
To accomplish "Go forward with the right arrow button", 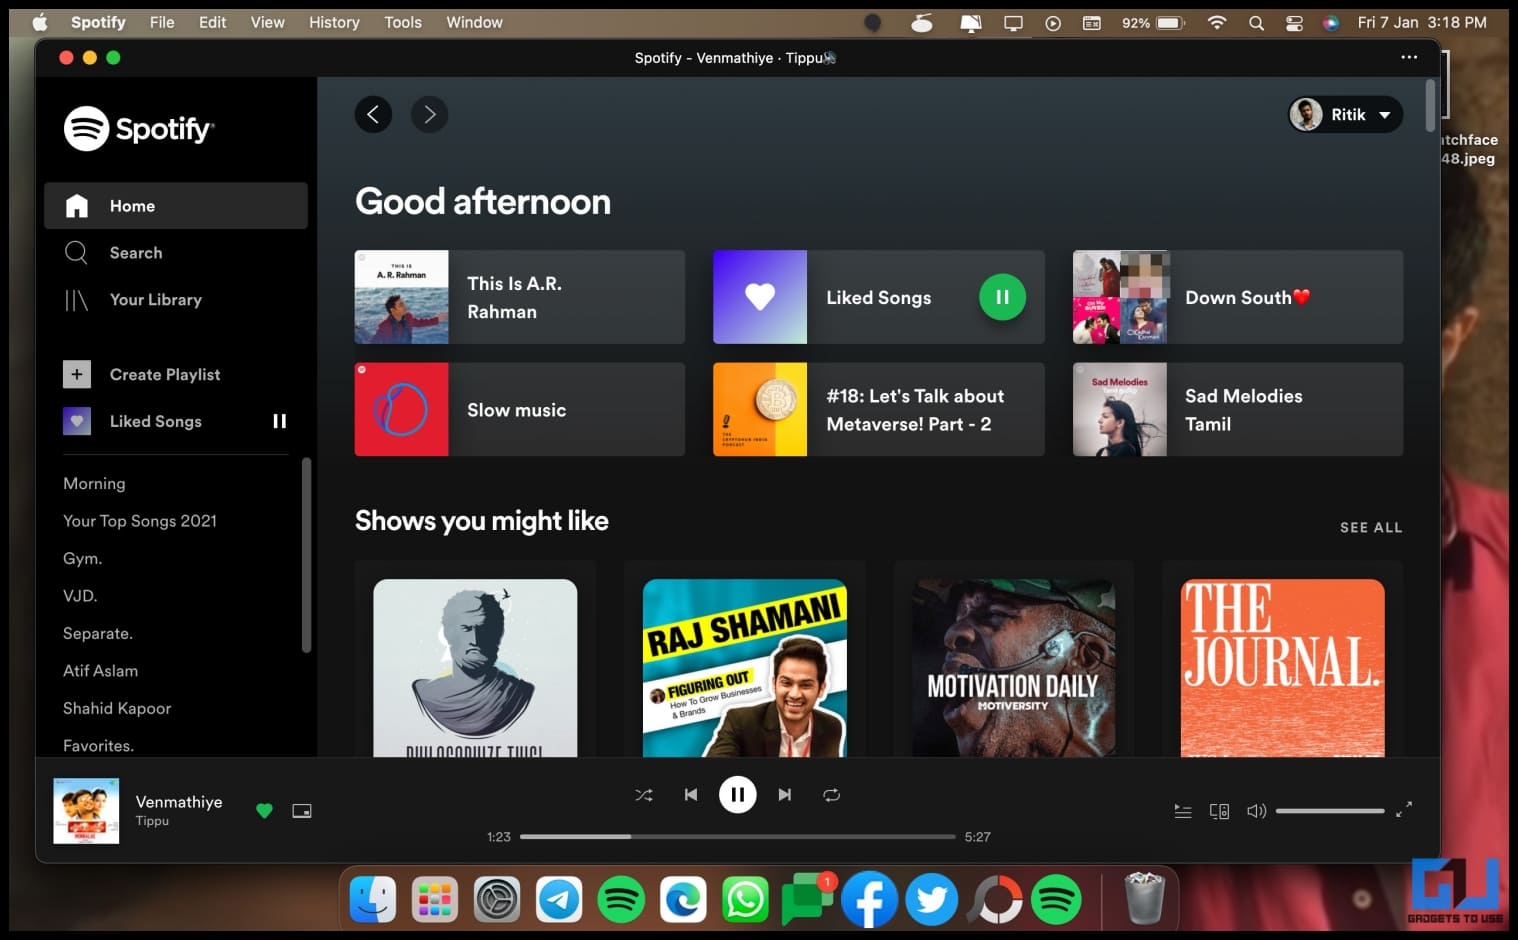I will tap(429, 115).
